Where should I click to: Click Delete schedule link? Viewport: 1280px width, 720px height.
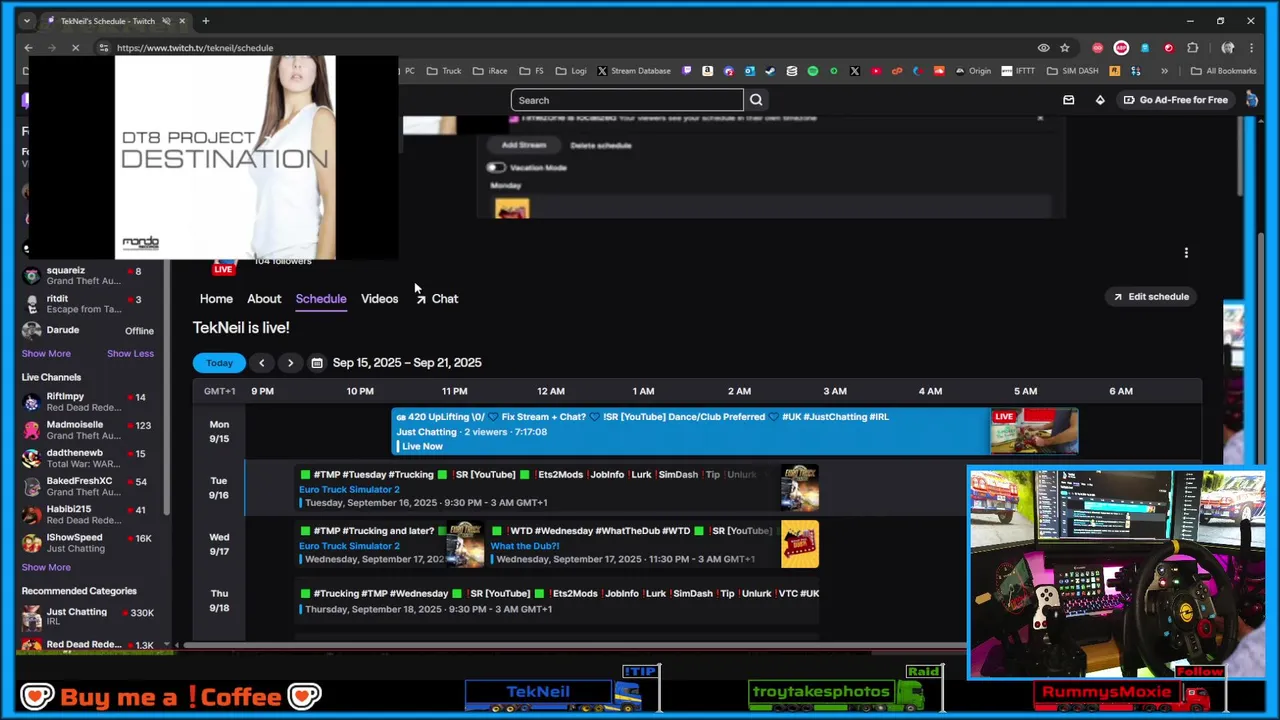pyautogui.click(x=600, y=145)
